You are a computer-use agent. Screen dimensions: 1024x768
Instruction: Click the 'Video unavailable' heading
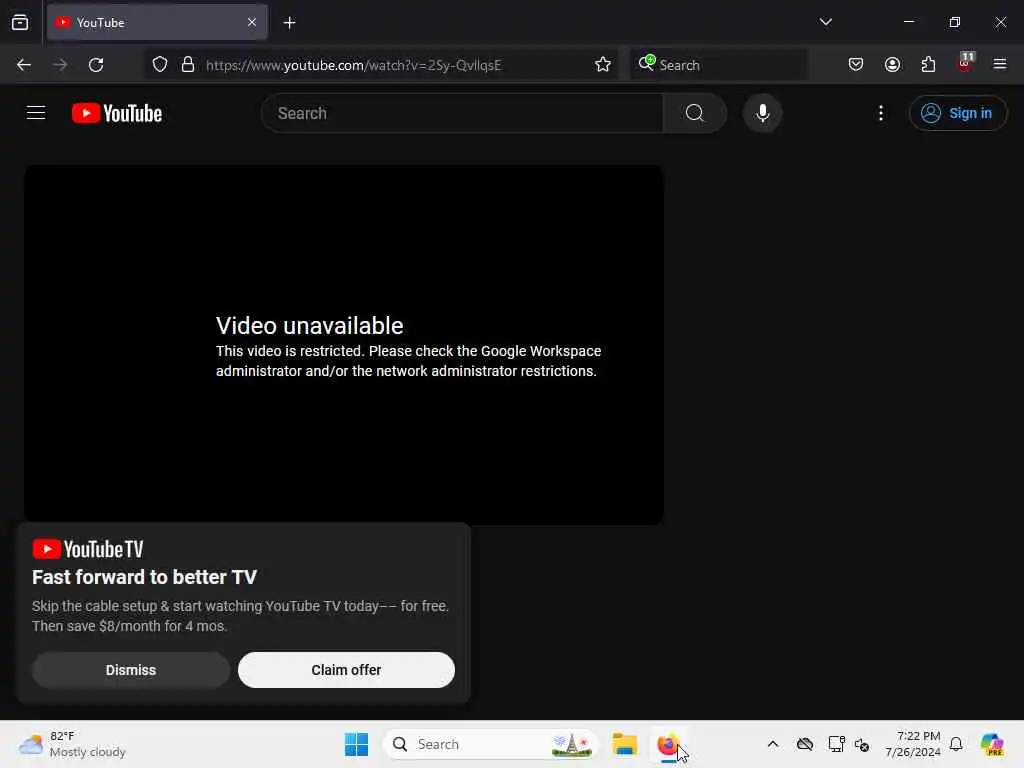[310, 325]
